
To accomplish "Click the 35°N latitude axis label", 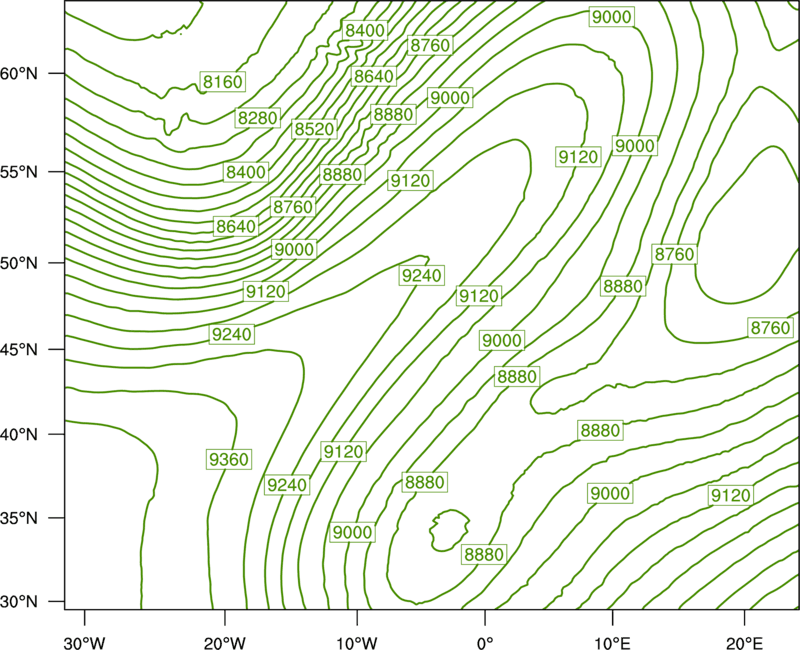I will [x=19, y=518].
